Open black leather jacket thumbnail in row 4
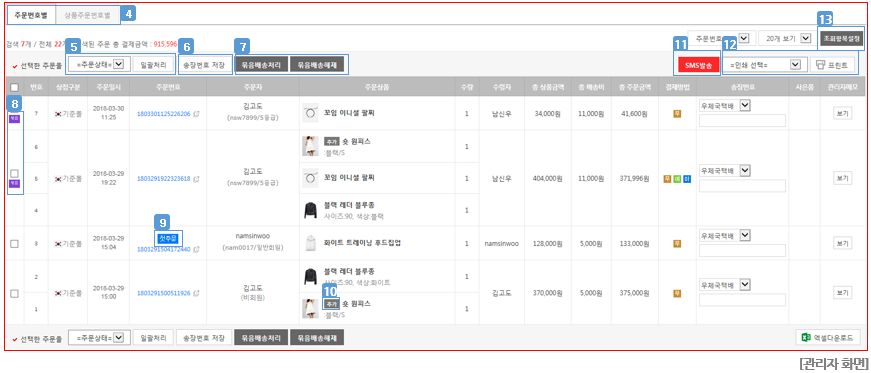Screen dimensions: 871x373 tap(311, 211)
